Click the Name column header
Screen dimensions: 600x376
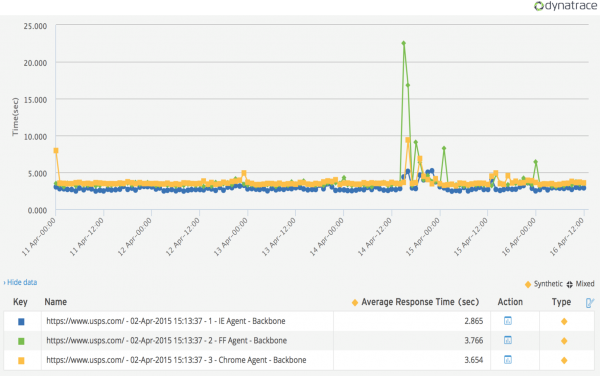(x=55, y=302)
